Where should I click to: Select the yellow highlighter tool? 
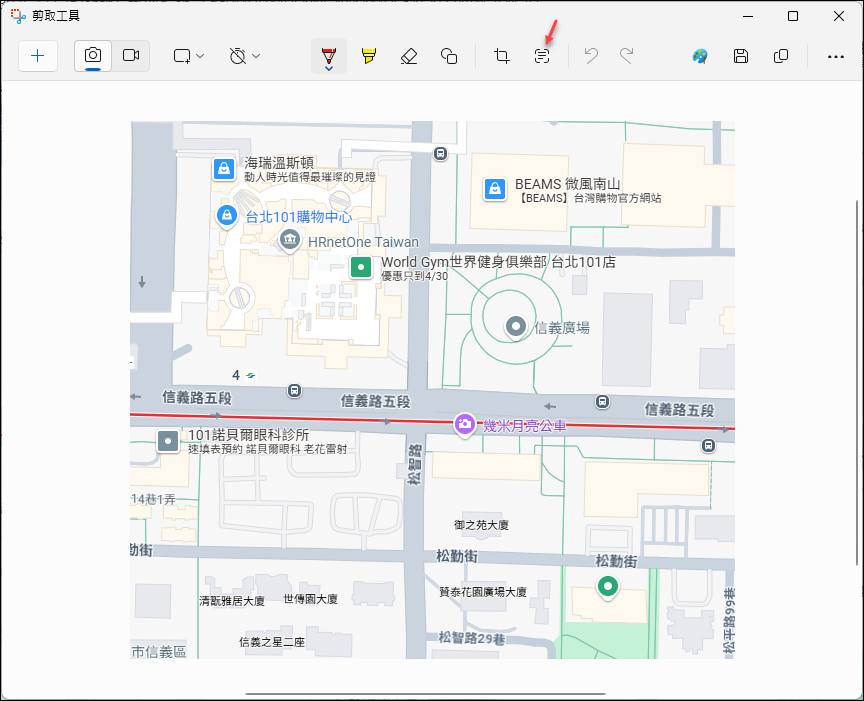point(369,56)
